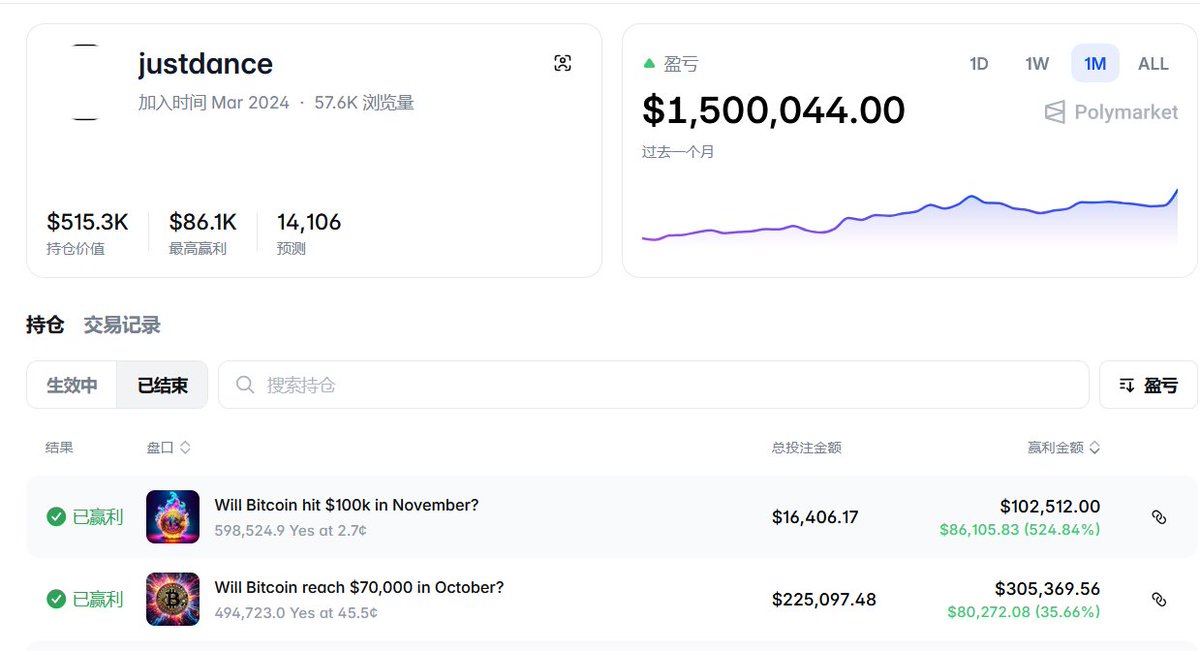The width and height of the screenshot is (1200, 651).
Task: Click the Bitcoin $70,000 October market thumbnail
Action: click(172, 599)
